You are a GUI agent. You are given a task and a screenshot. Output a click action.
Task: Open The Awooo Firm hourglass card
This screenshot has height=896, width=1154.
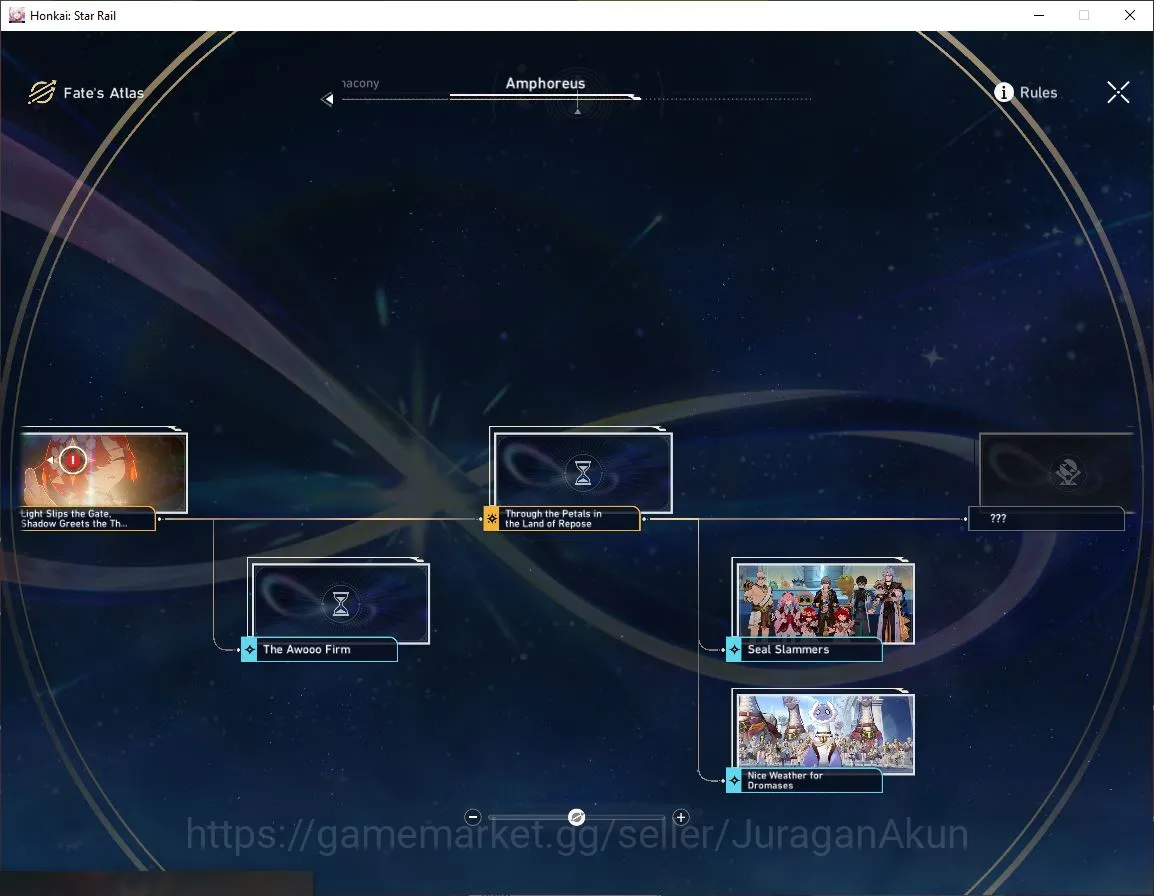point(340,602)
